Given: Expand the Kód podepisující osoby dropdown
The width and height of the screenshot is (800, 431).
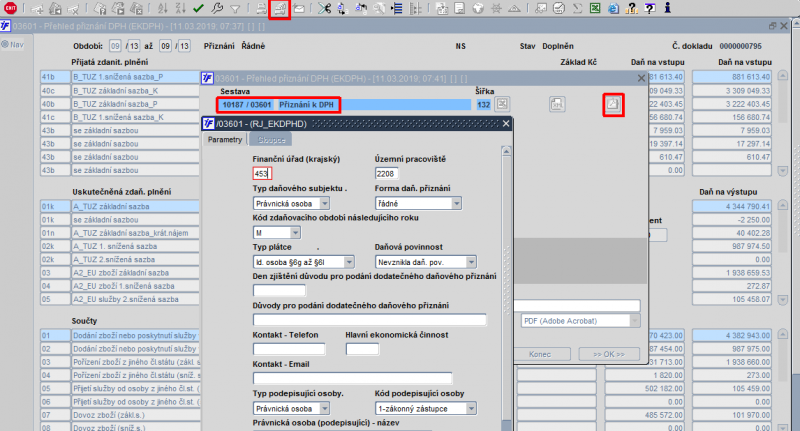Looking at the screenshot, I should [471, 409].
